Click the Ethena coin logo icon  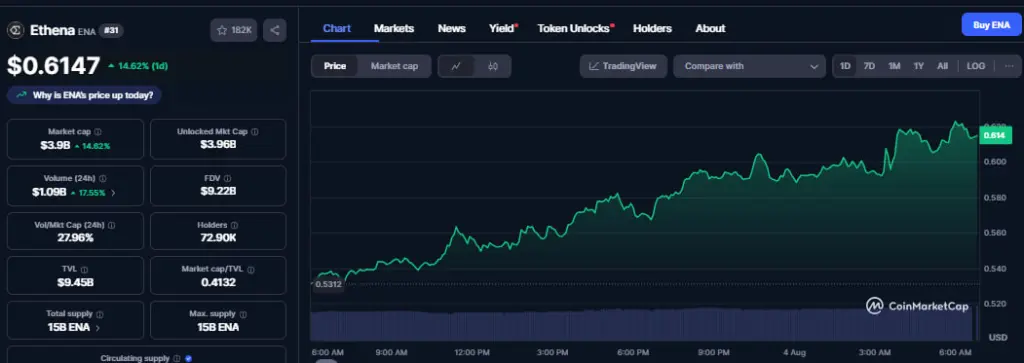click(16, 30)
